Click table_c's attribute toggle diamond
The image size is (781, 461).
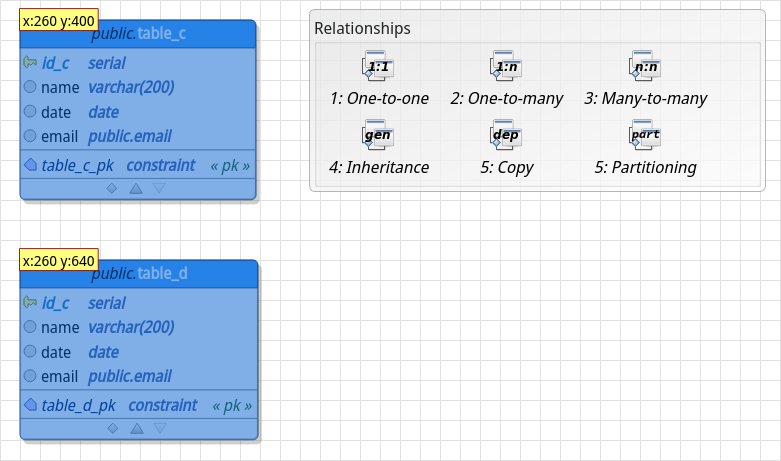(112, 187)
